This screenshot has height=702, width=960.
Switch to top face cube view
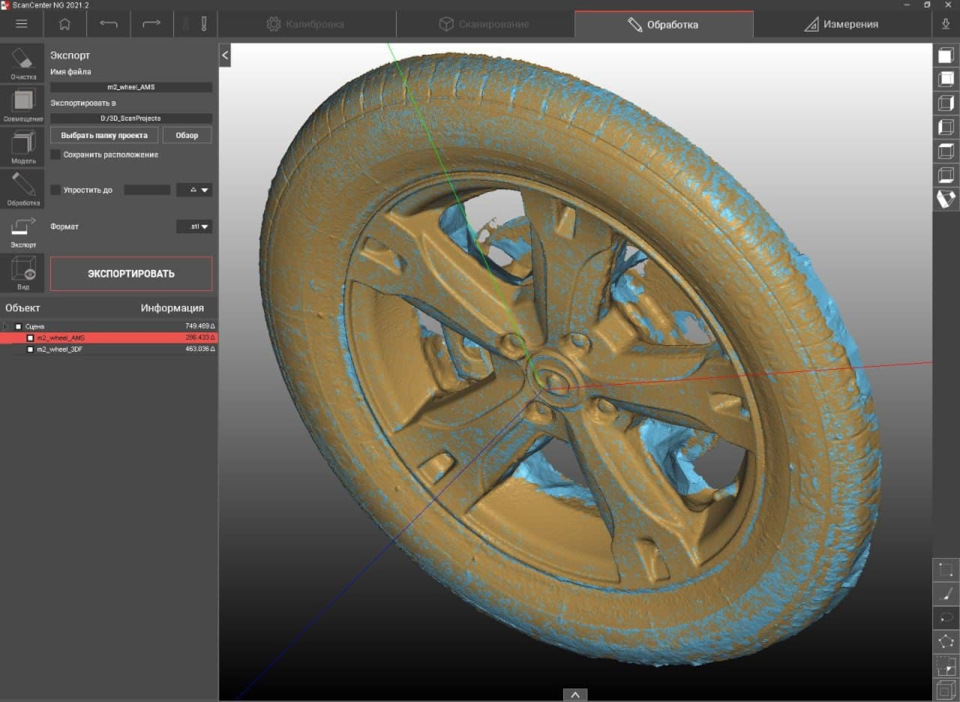946,151
